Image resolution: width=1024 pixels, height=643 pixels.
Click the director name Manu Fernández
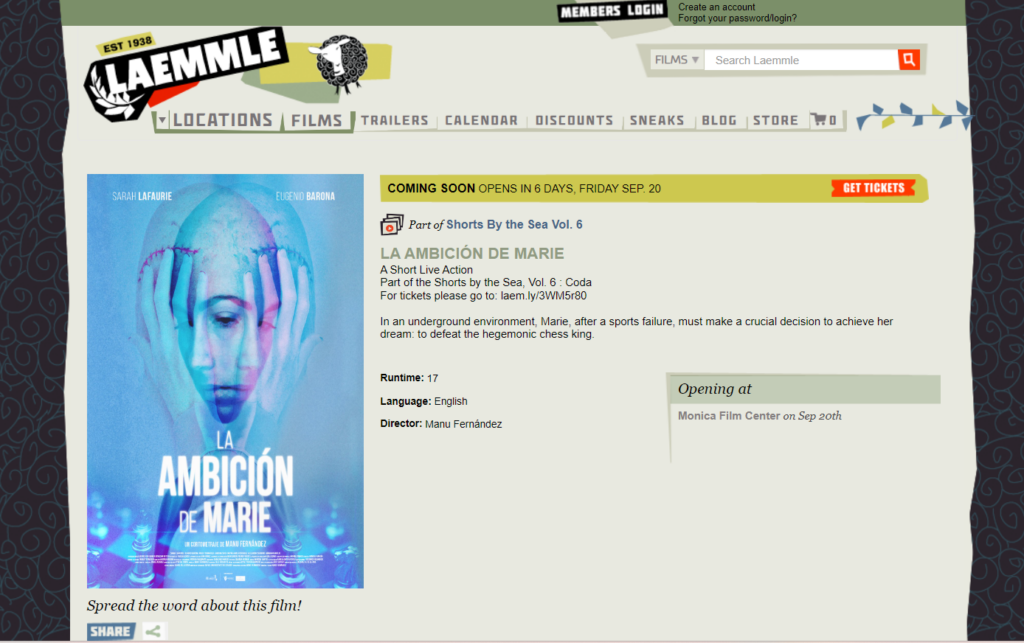(464, 424)
